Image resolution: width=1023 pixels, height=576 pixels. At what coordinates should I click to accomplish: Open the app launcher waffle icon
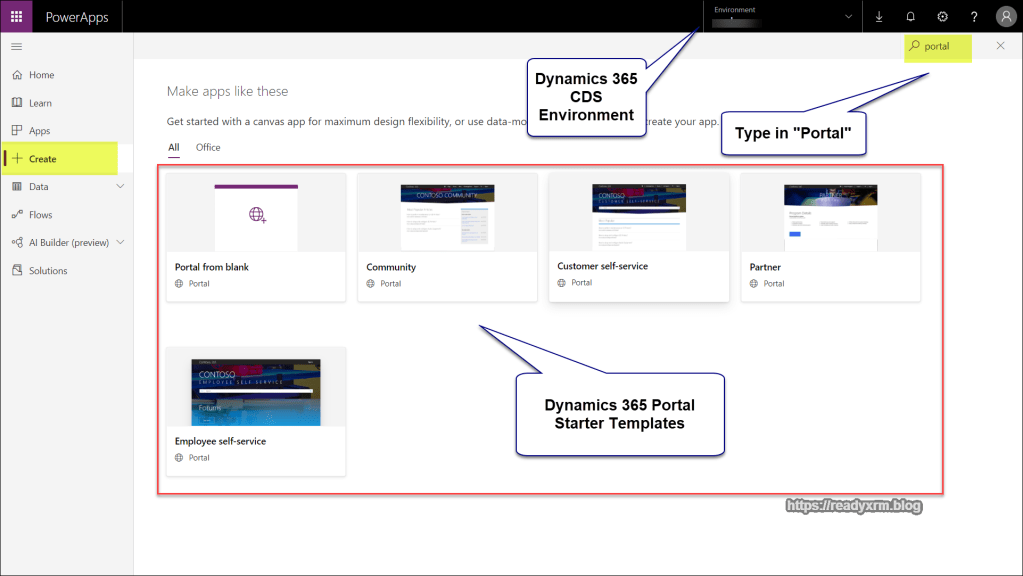(x=16, y=16)
